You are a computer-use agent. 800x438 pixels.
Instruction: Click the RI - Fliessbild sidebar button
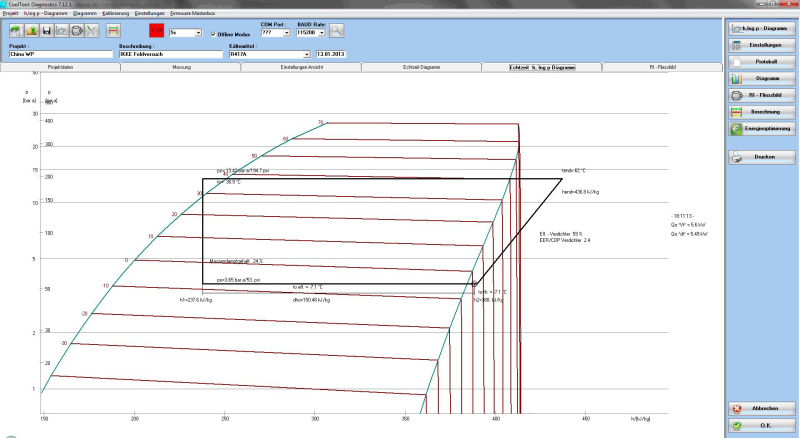point(761,95)
